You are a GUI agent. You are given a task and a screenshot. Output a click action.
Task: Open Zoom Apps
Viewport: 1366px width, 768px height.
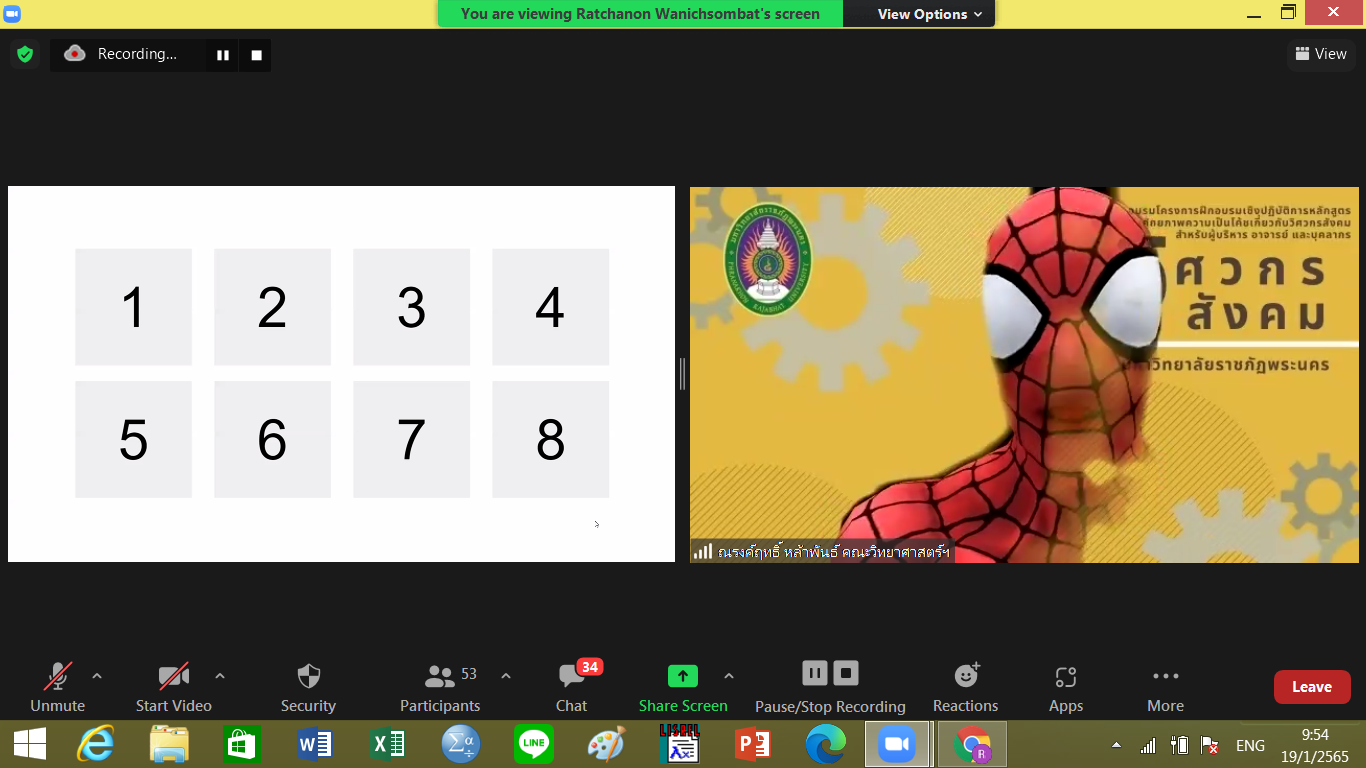point(1066,687)
